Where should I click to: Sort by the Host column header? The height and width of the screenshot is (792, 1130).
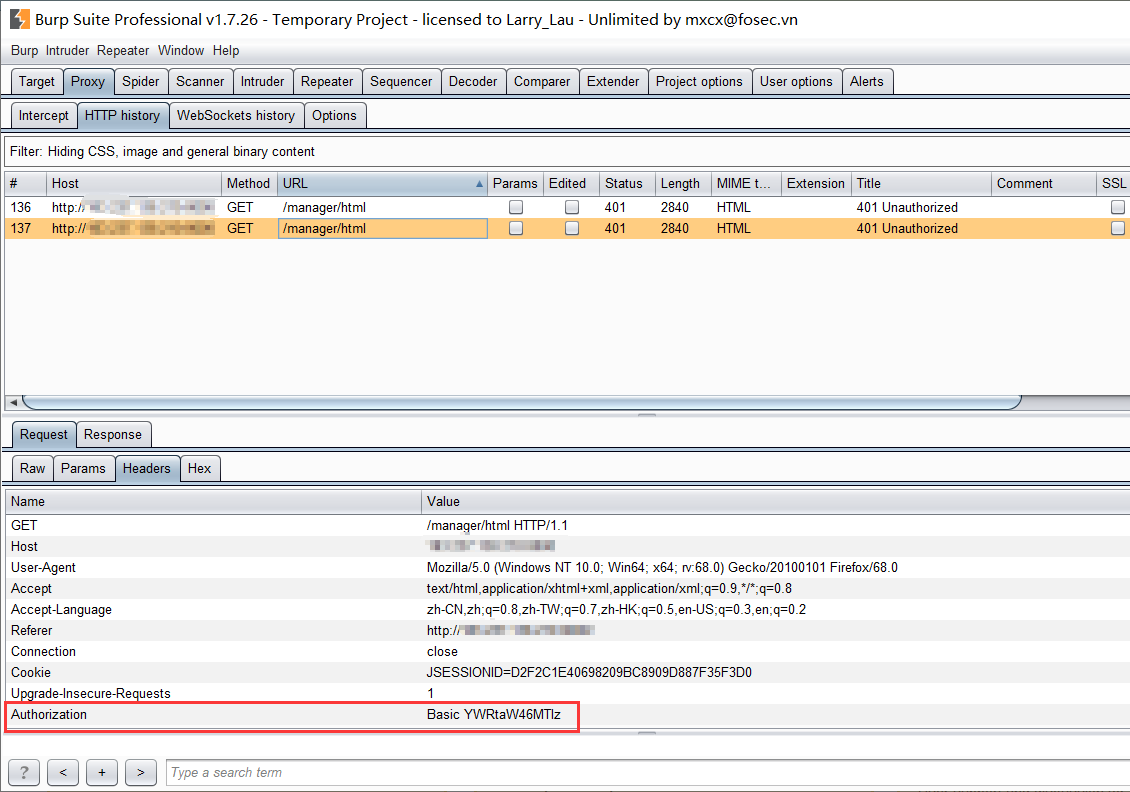[x=134, y=184]
